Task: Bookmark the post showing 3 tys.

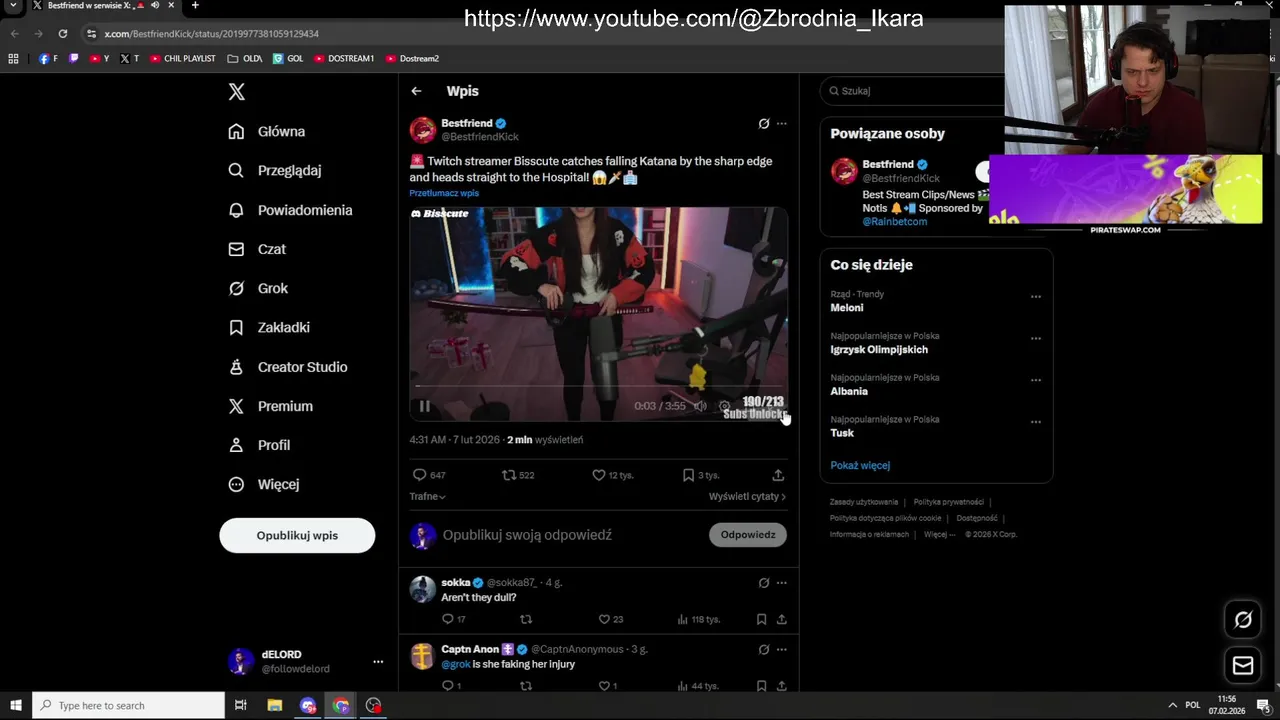Action: [688, 475]
